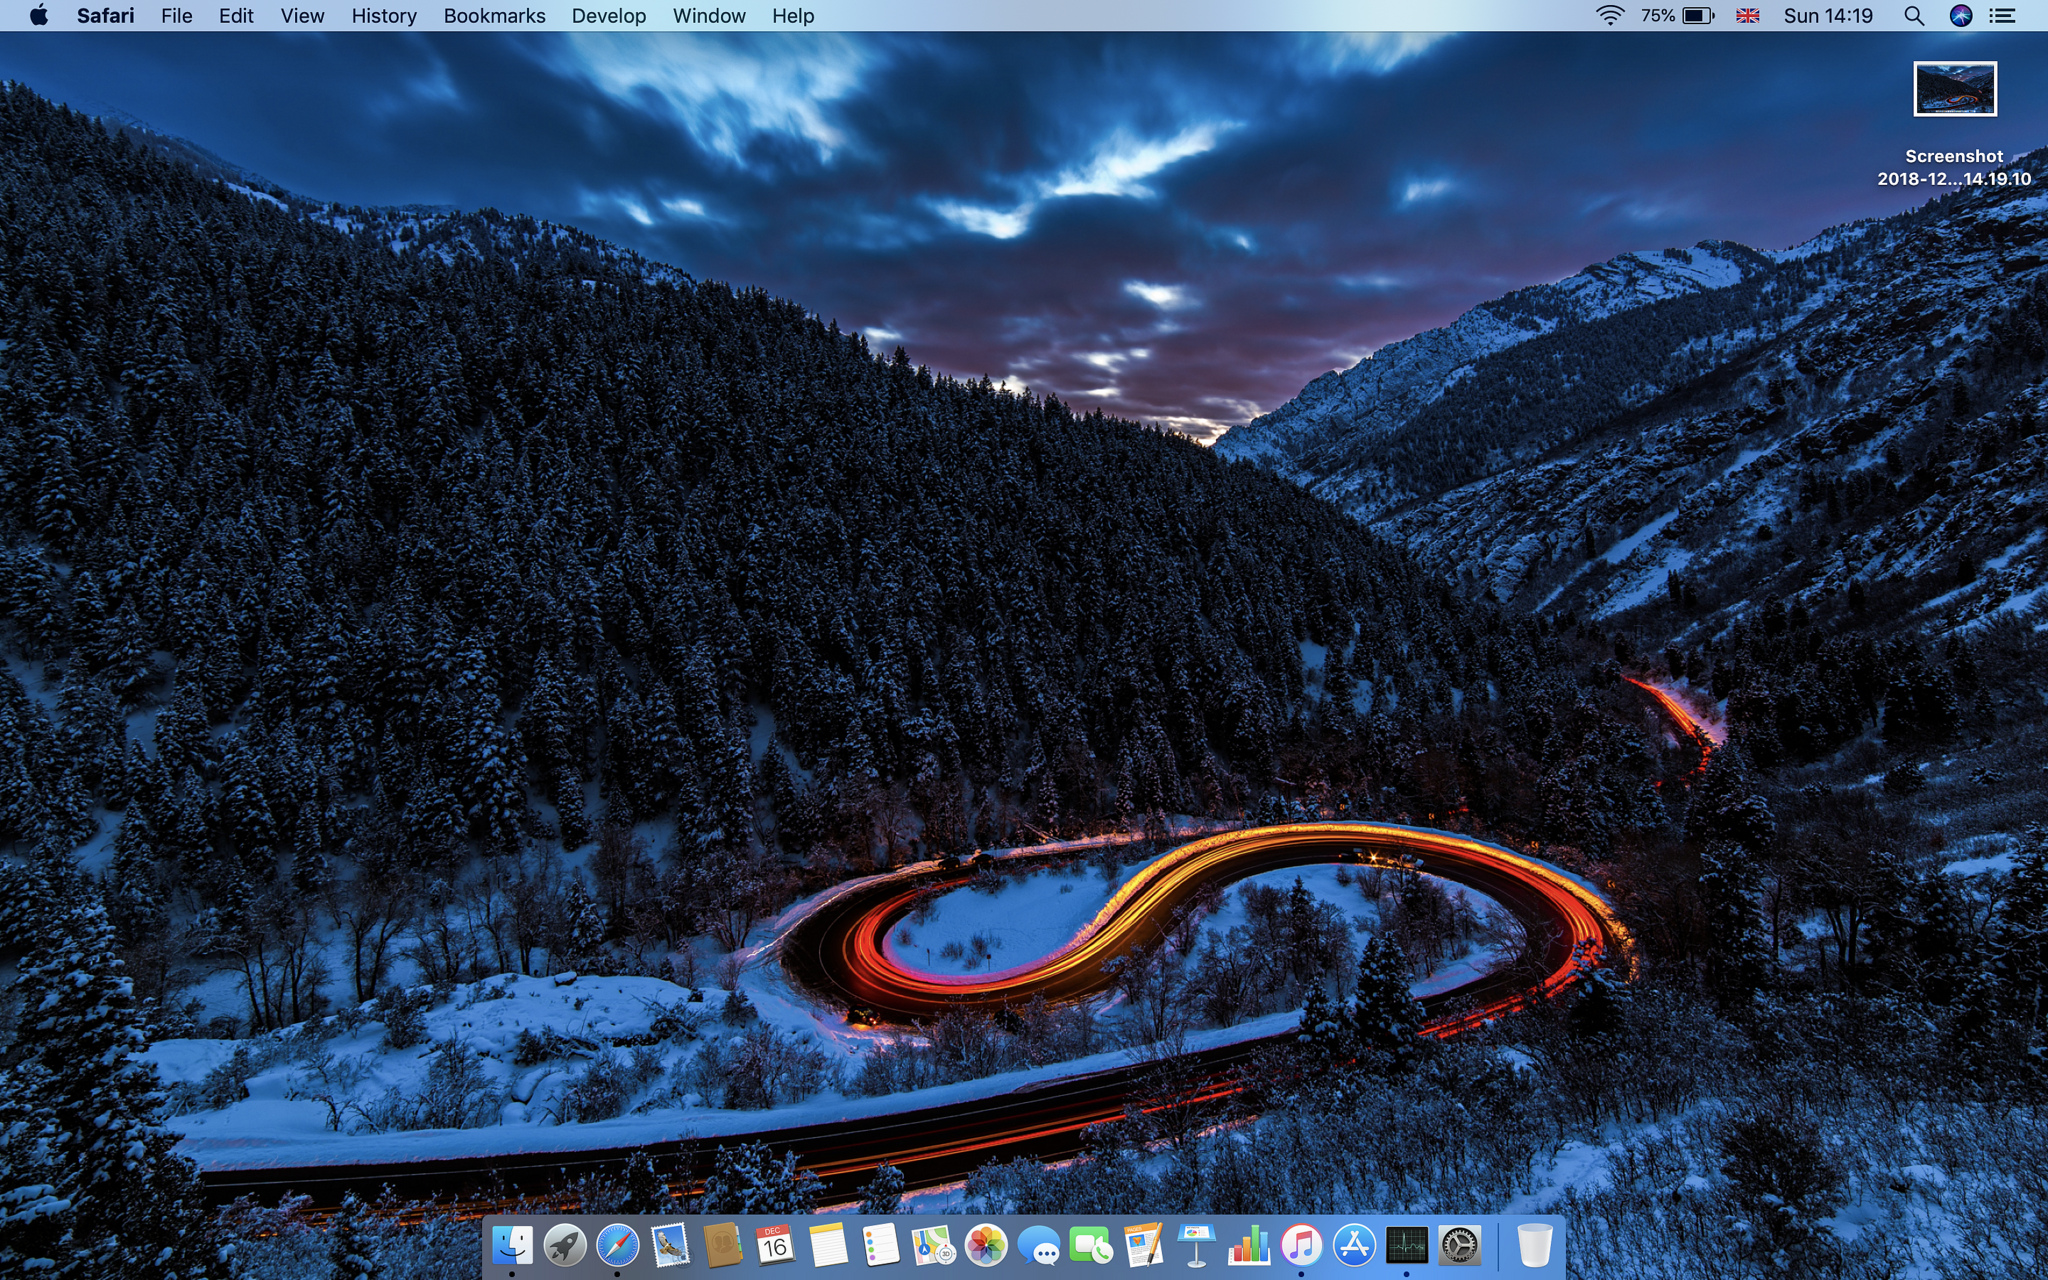Open the Apple menu
This screenshot has height=1280, width=2048.
pyautogui.click(x=39, y=16)
